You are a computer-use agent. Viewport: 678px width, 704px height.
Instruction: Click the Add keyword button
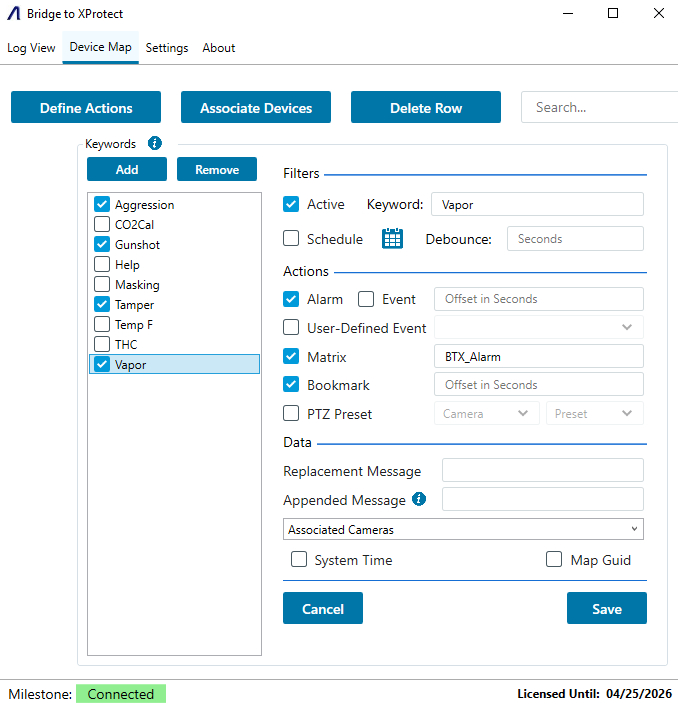click(127, 169)
